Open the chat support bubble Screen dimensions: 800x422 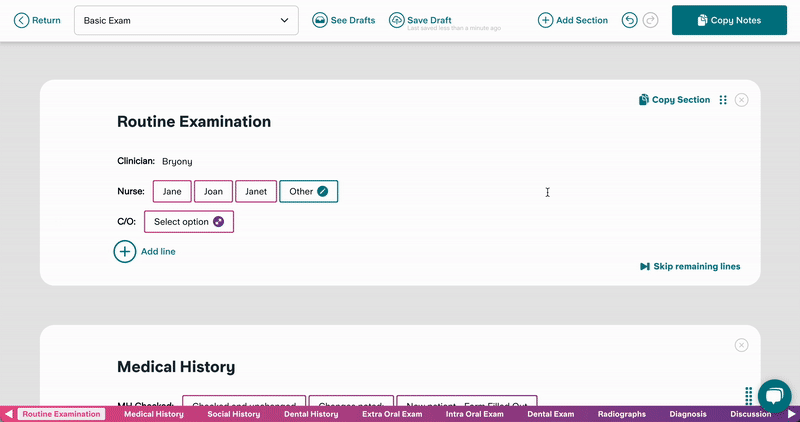pyautogui.click(x=774, y=395)
